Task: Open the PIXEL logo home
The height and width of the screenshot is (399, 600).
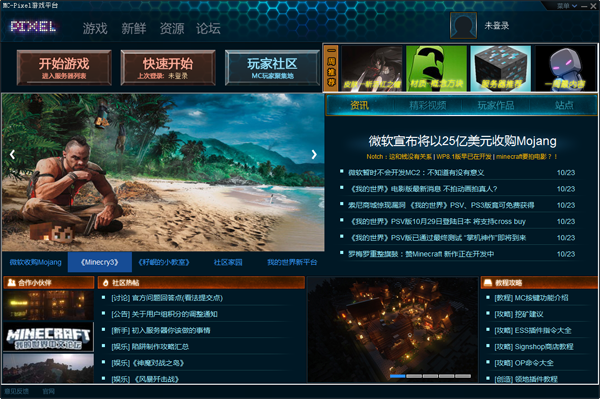Action: coord(33,26)
